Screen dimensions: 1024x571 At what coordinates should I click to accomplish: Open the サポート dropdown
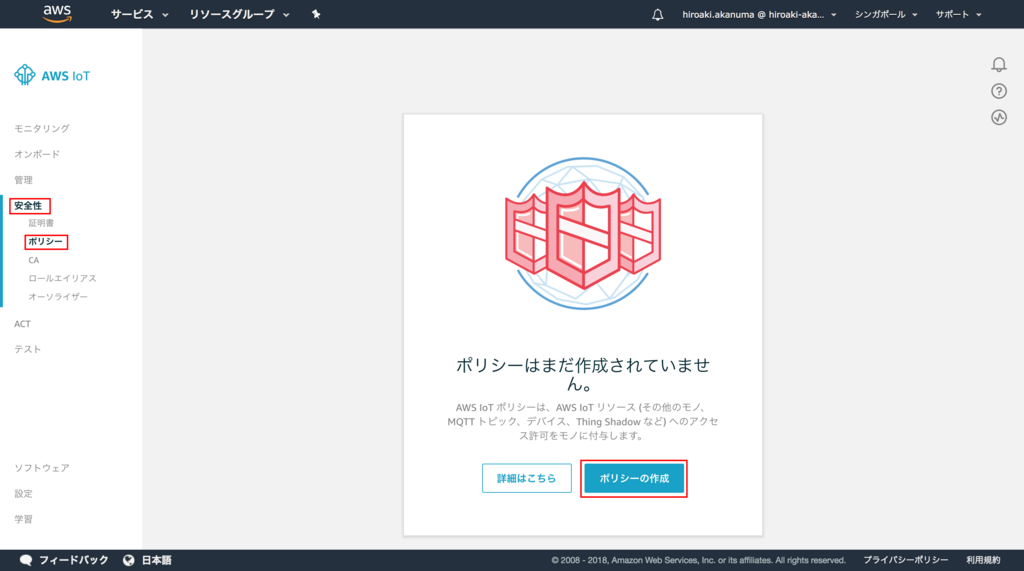point(958,14)
